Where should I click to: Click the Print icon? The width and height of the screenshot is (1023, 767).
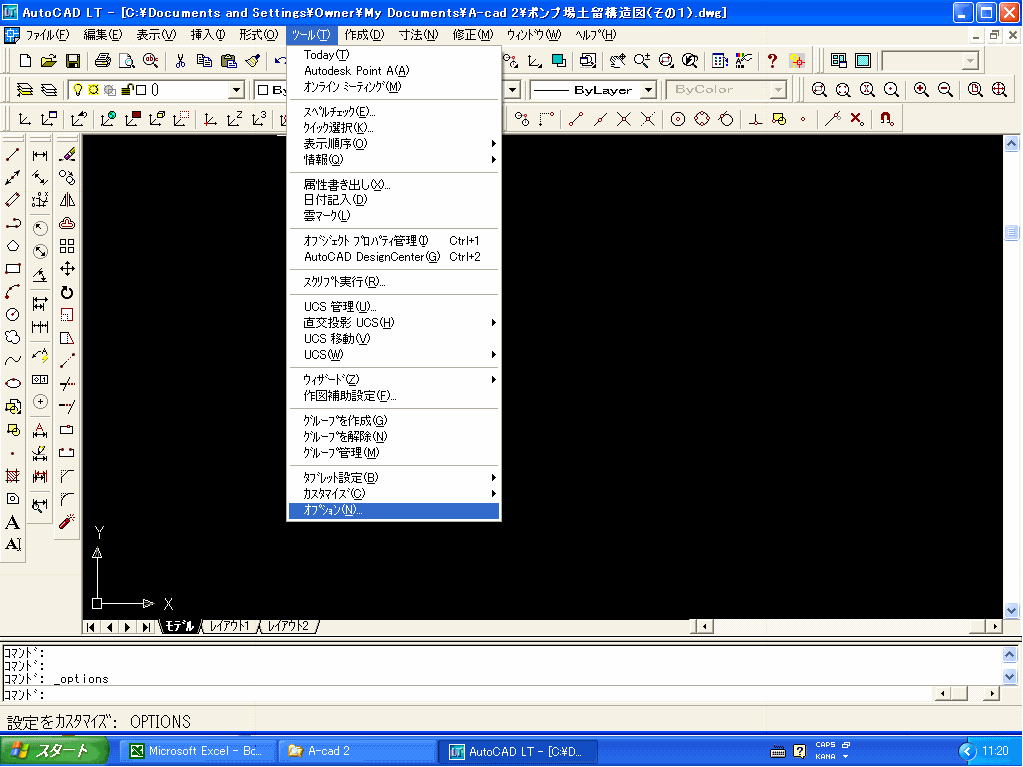click(102, 61)
